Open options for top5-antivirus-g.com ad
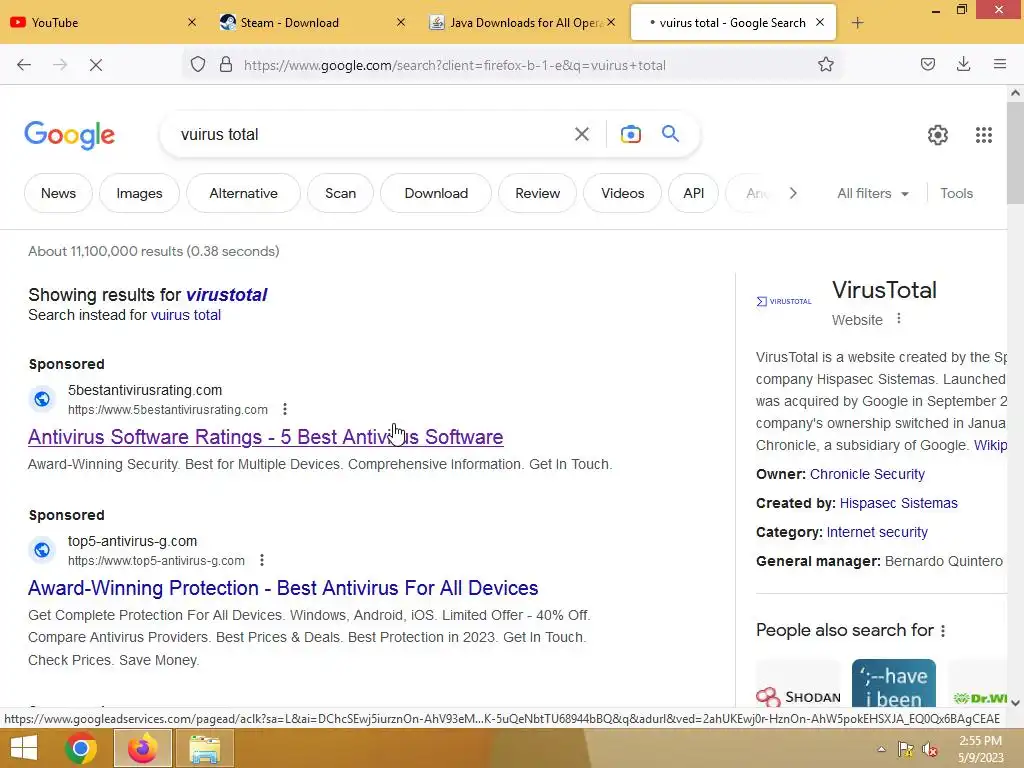Viewport: 1024px width, 768px height. (262, 560)
